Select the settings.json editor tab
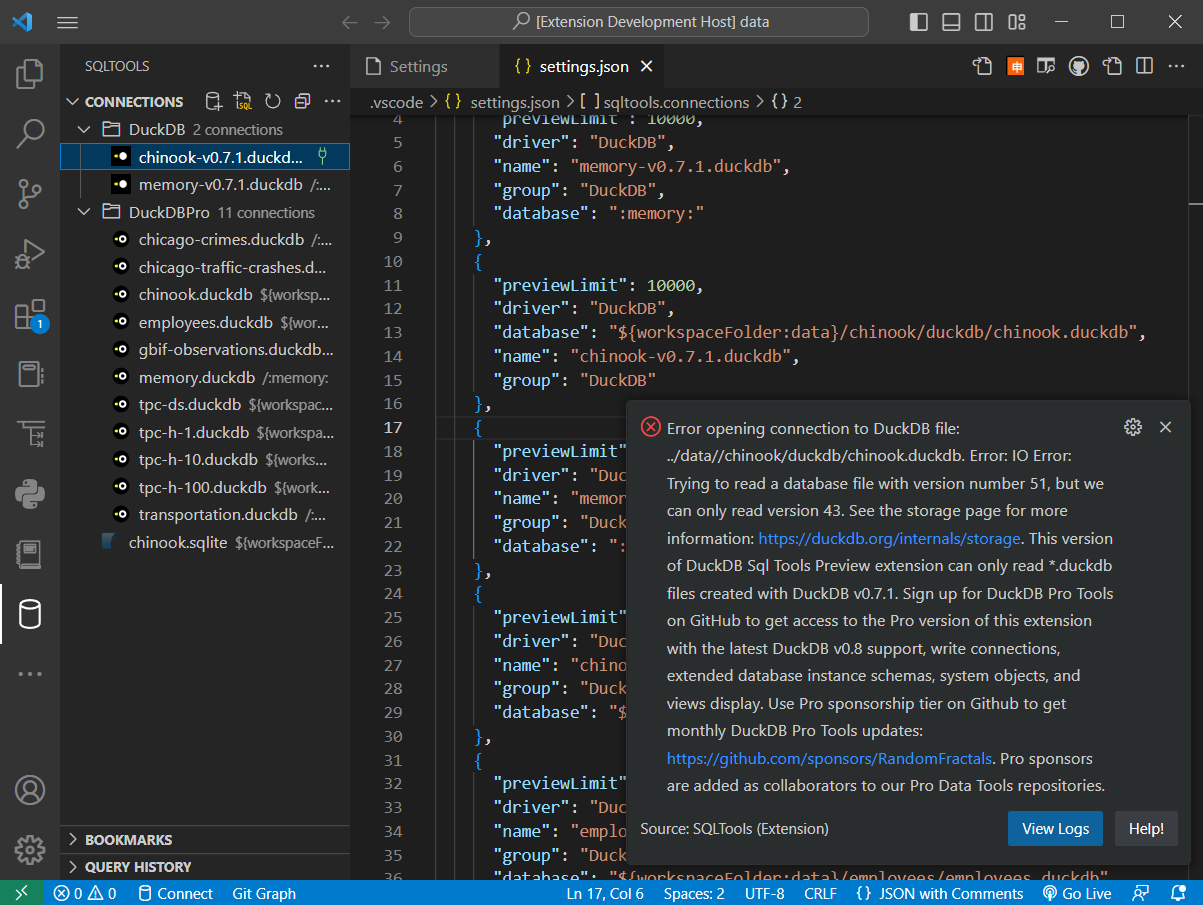1203x905 pixels. tap(582, 67)
